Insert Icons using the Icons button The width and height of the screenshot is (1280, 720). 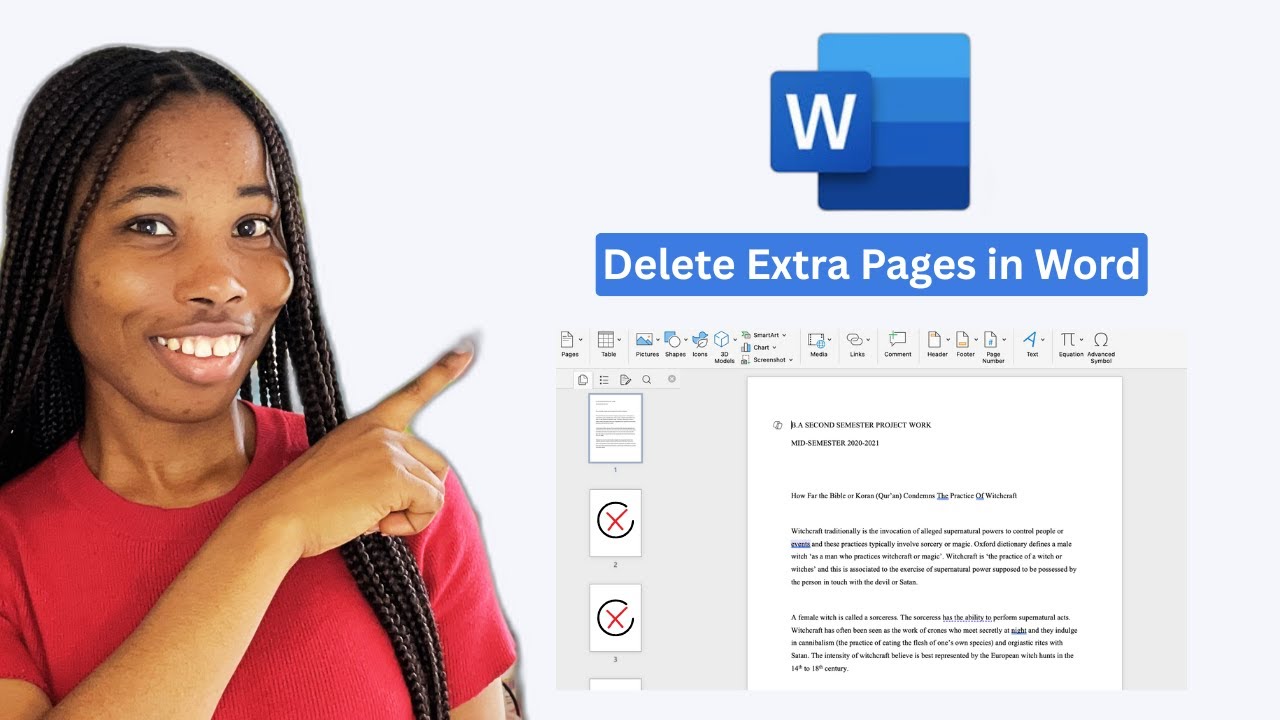pyautogui.click(x=700, y=343)
